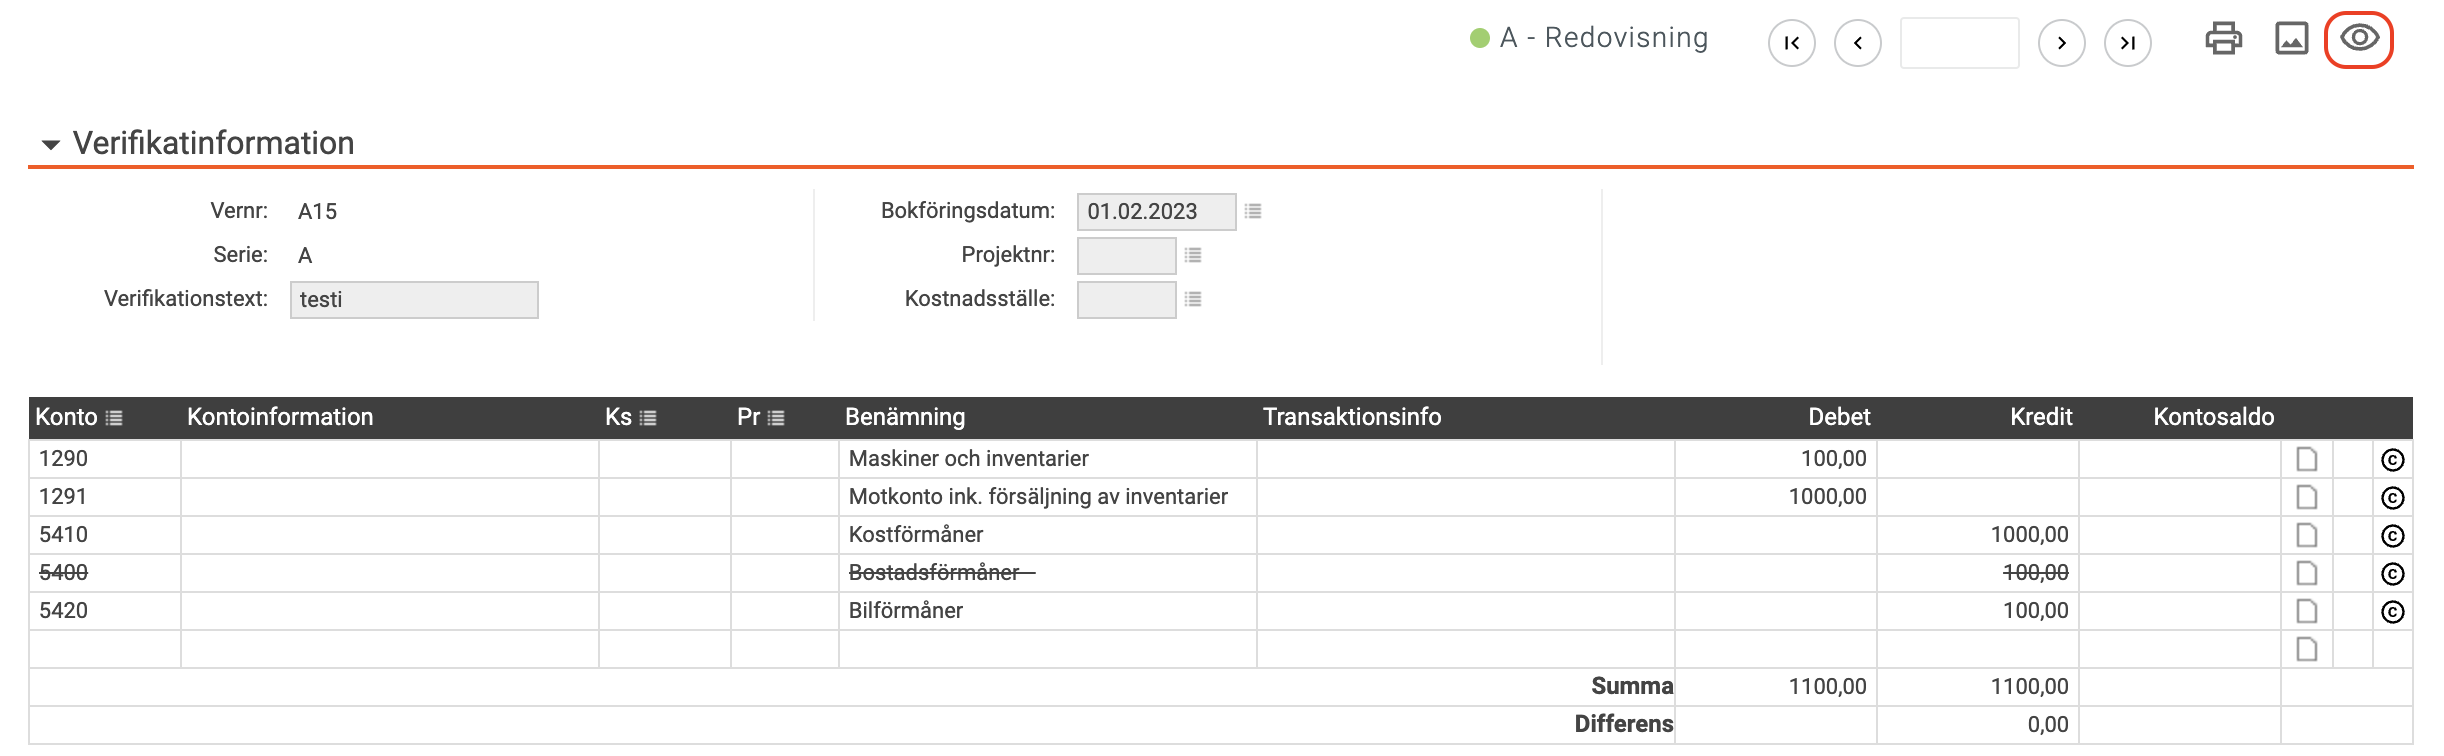
Task: Select the strikethrough 5400 row account
Action: (x=64, y=573)
